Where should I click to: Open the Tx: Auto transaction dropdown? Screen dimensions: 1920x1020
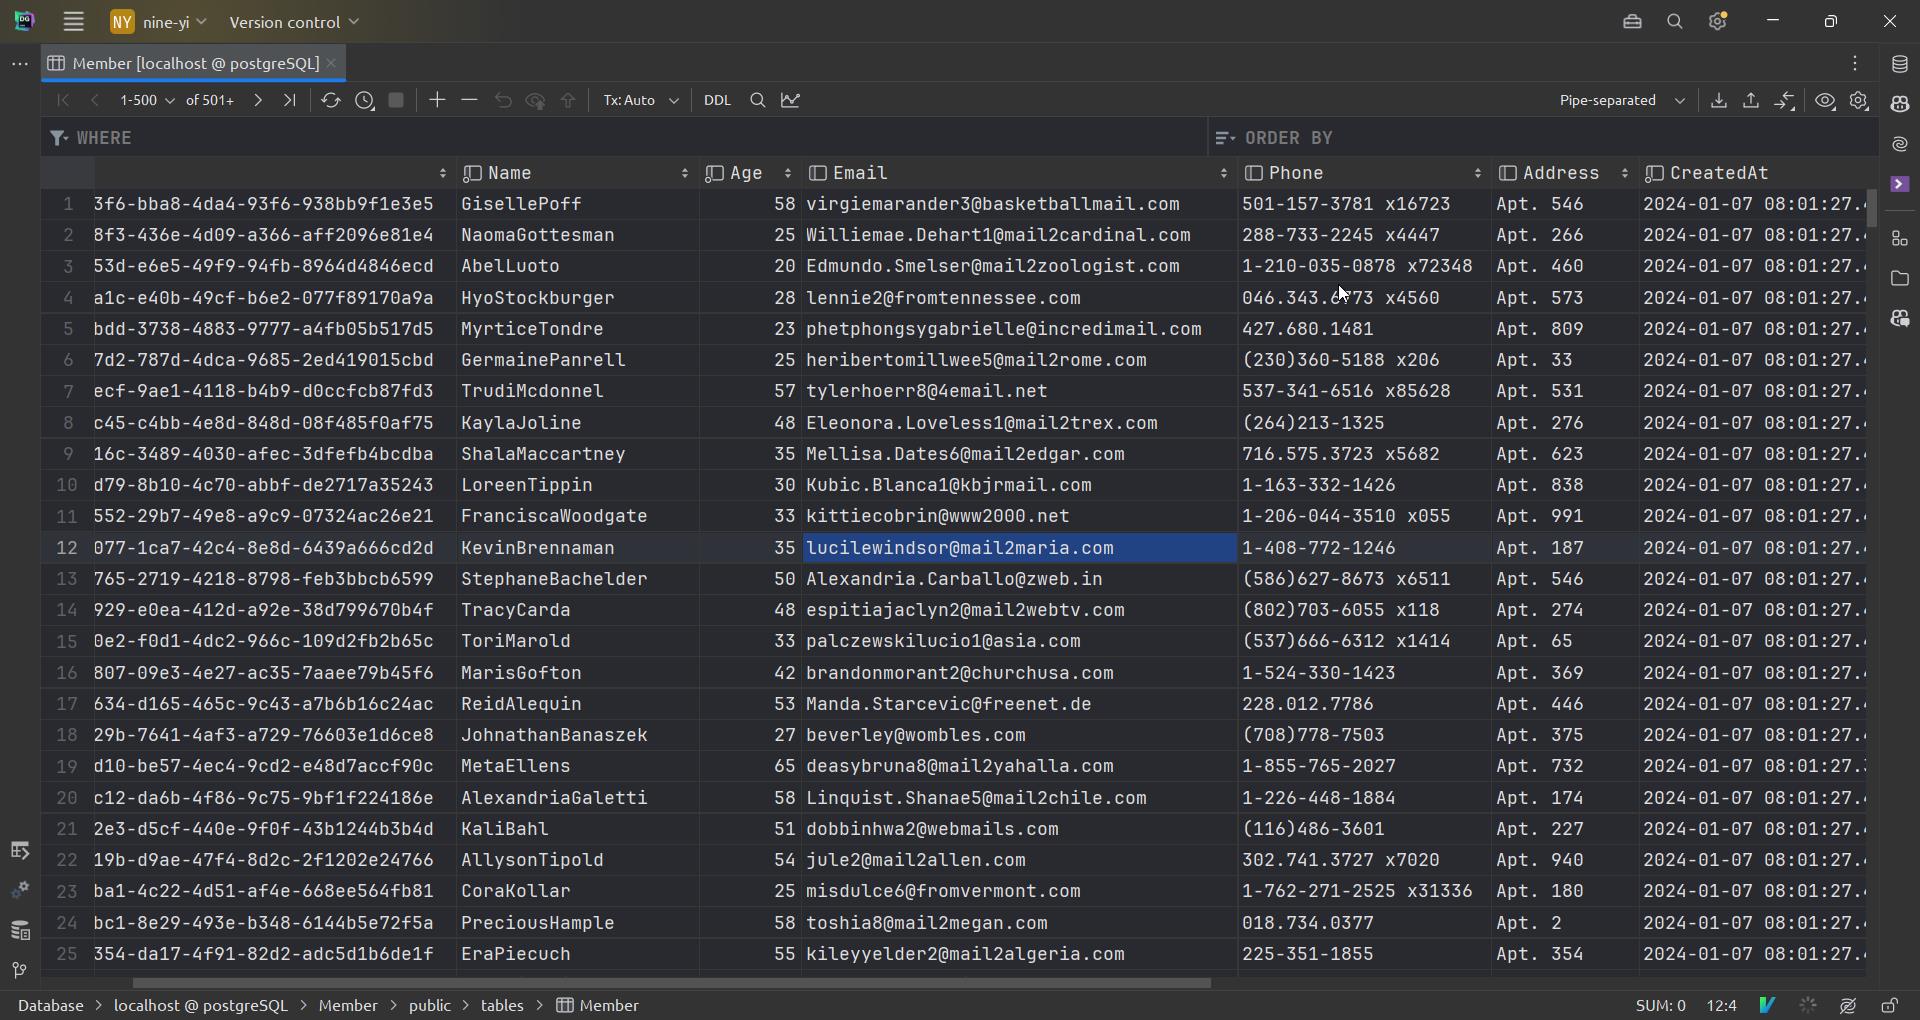(x=640, y=100)
